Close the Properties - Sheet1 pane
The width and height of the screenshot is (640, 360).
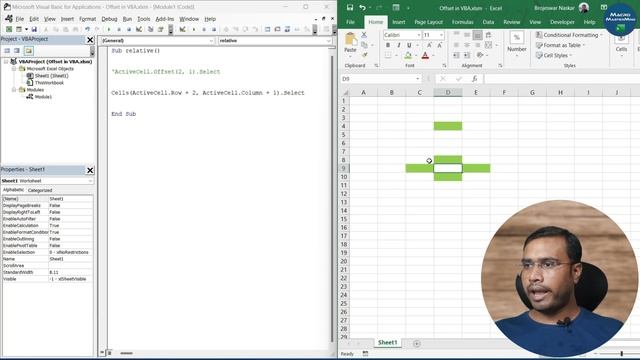(x=90, y=170)
